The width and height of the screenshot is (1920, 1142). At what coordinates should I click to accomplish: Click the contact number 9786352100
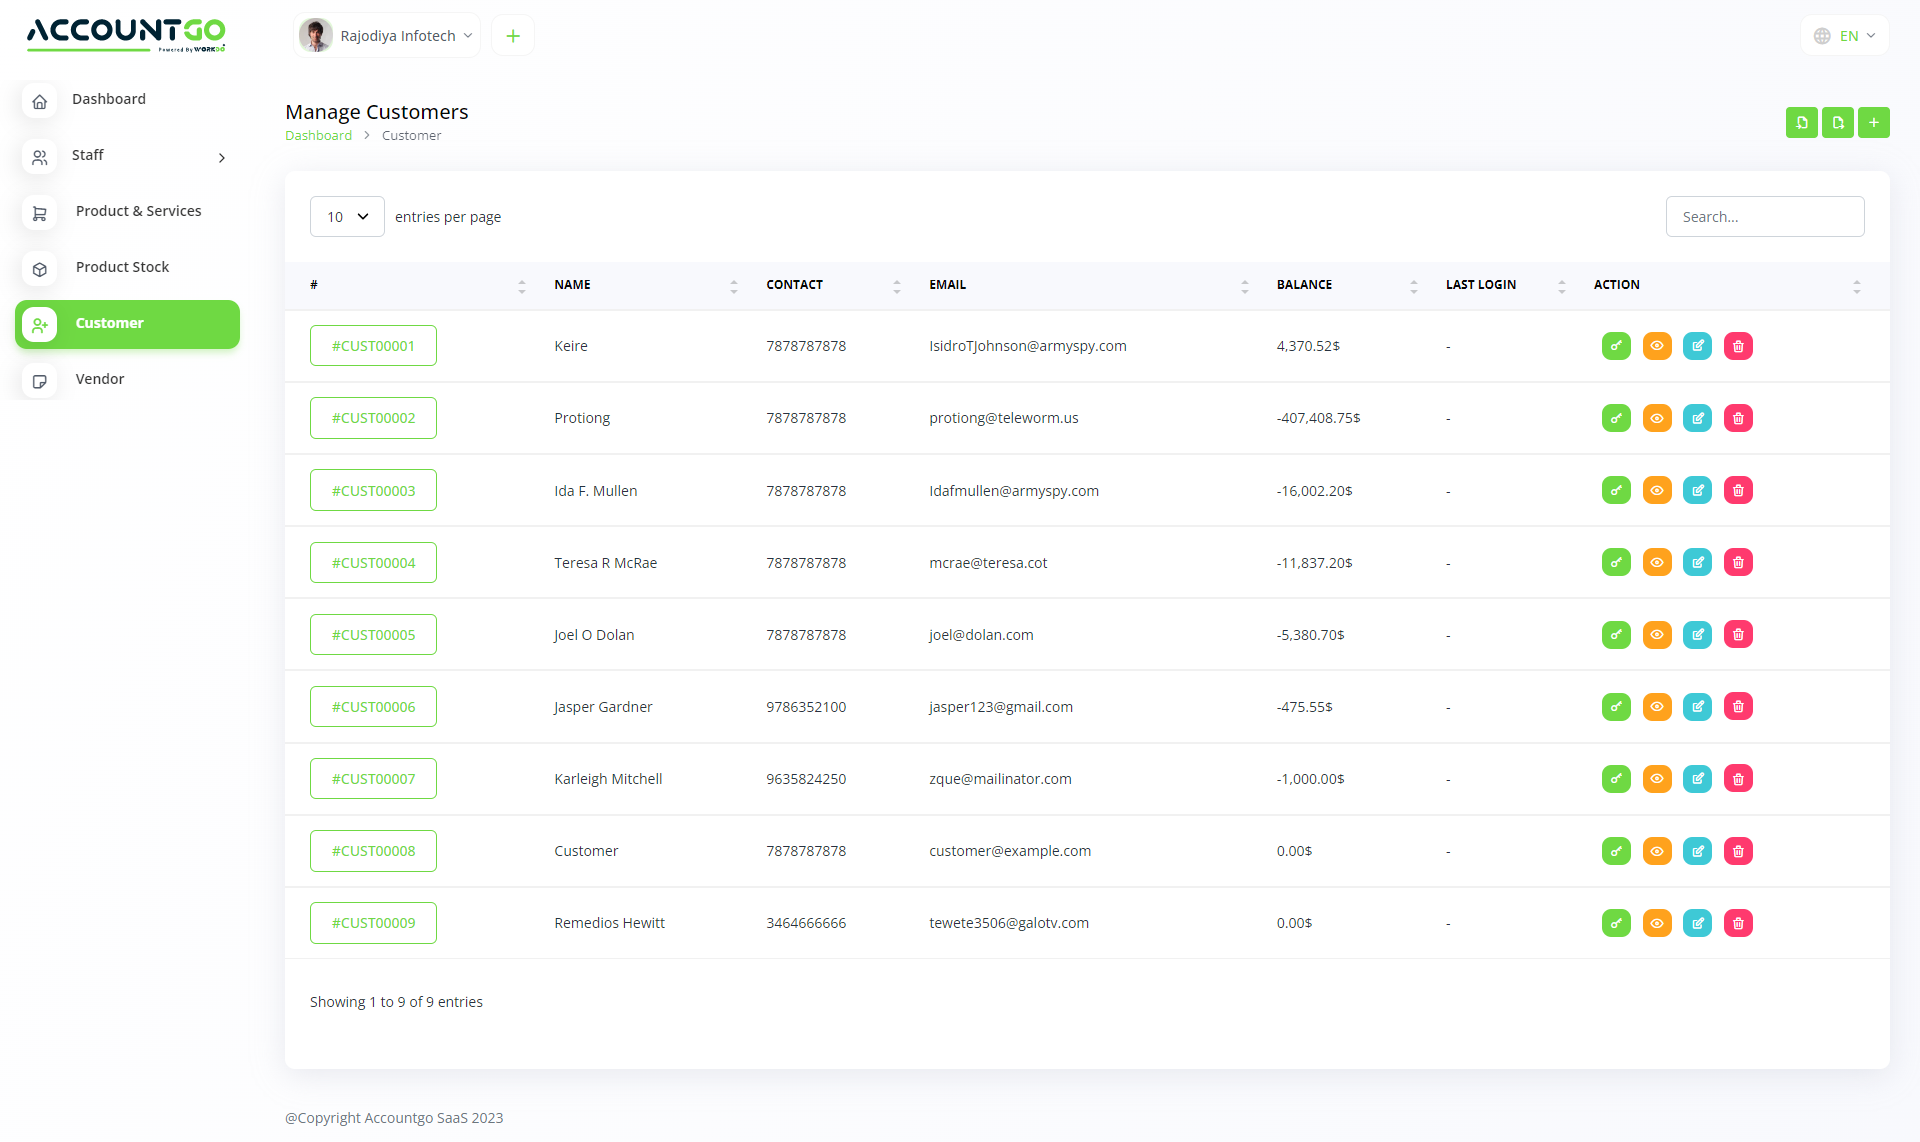coord(806,707)
